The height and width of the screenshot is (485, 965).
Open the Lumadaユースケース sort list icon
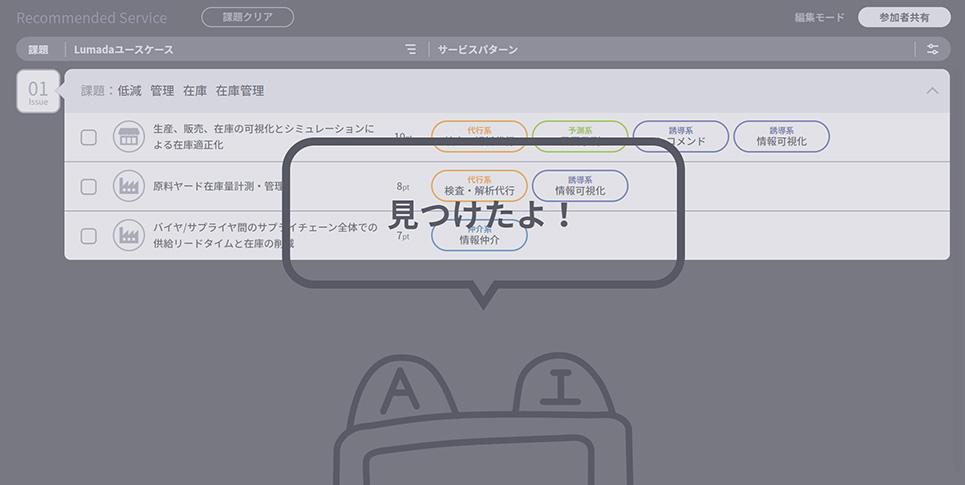(x=410, y=49)
